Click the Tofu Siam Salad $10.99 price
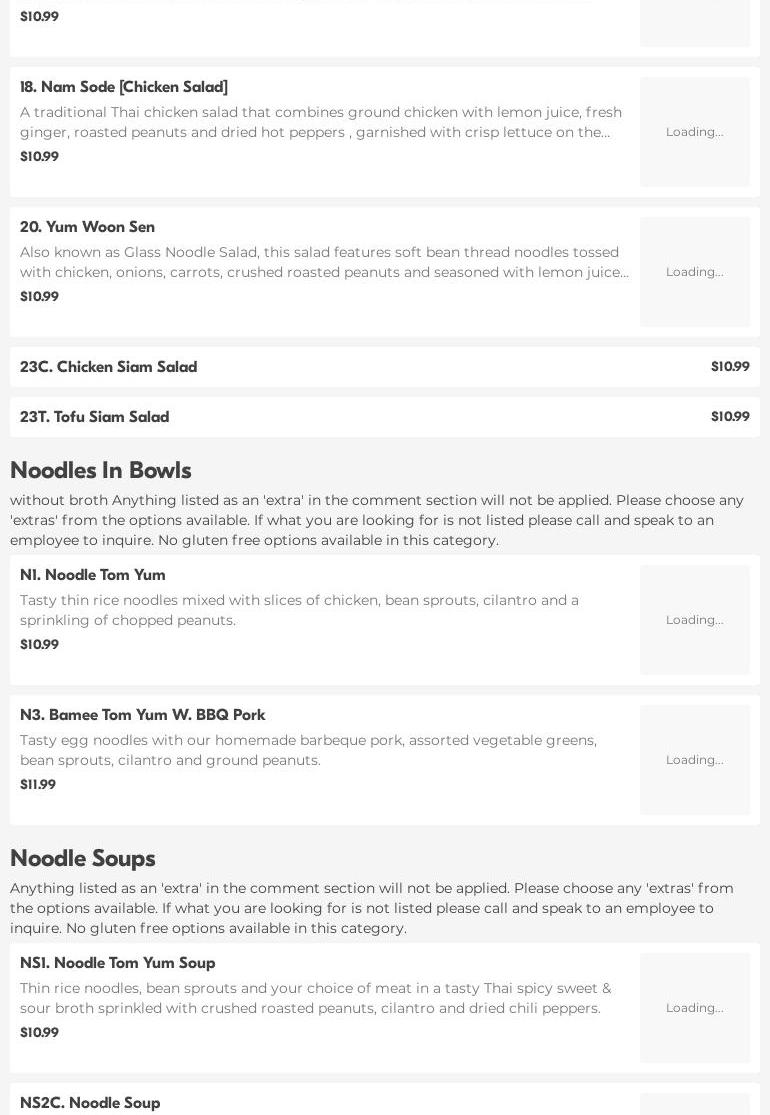770x1115 pixels. (x=729, y=417)
